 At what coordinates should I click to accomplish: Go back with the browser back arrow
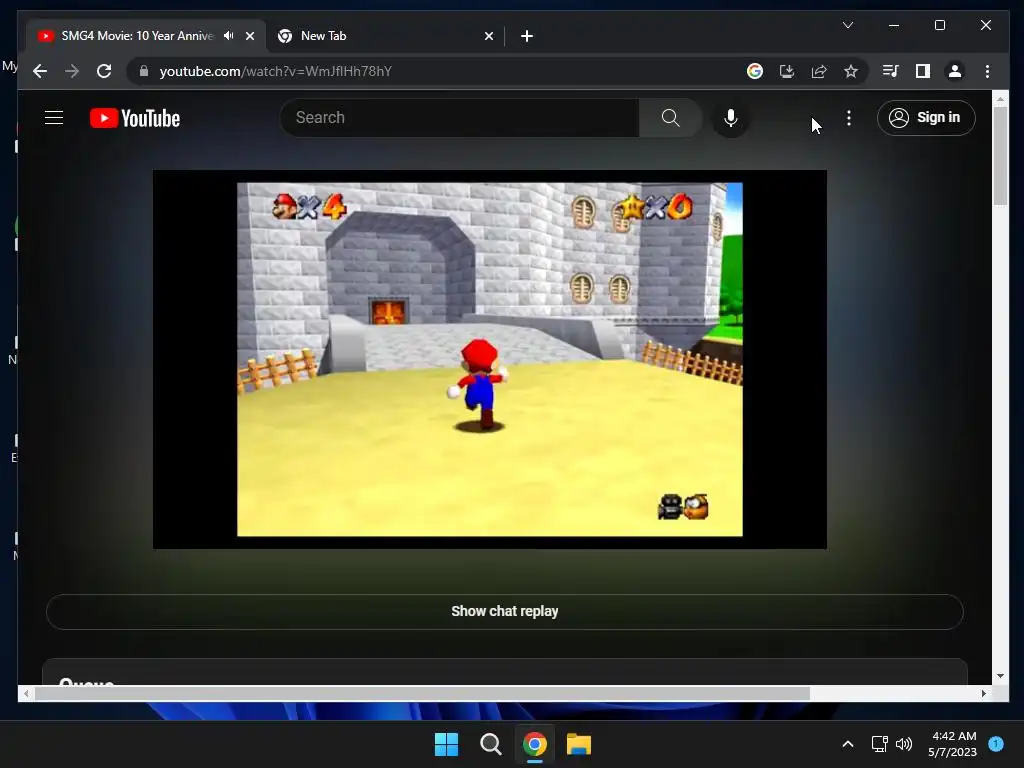(40, 71)
